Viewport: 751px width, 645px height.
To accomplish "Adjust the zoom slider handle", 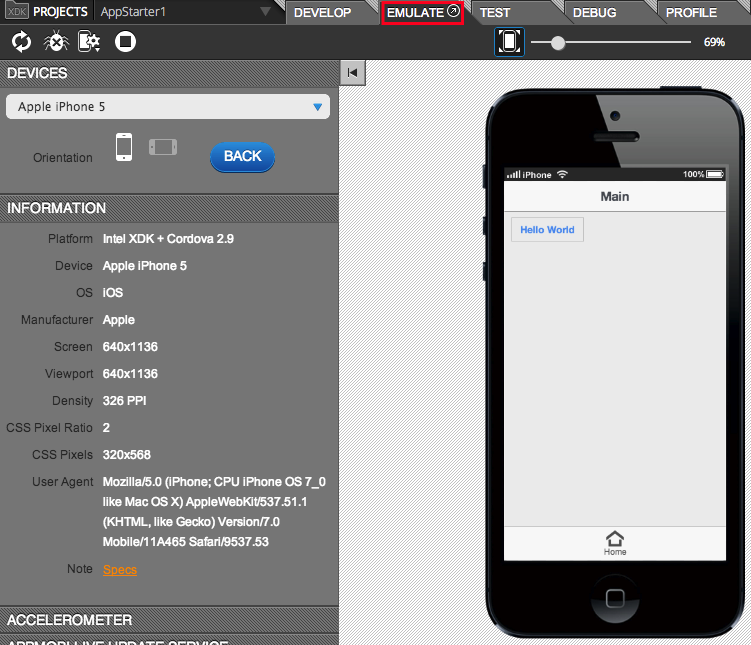I will pos(558,43).
